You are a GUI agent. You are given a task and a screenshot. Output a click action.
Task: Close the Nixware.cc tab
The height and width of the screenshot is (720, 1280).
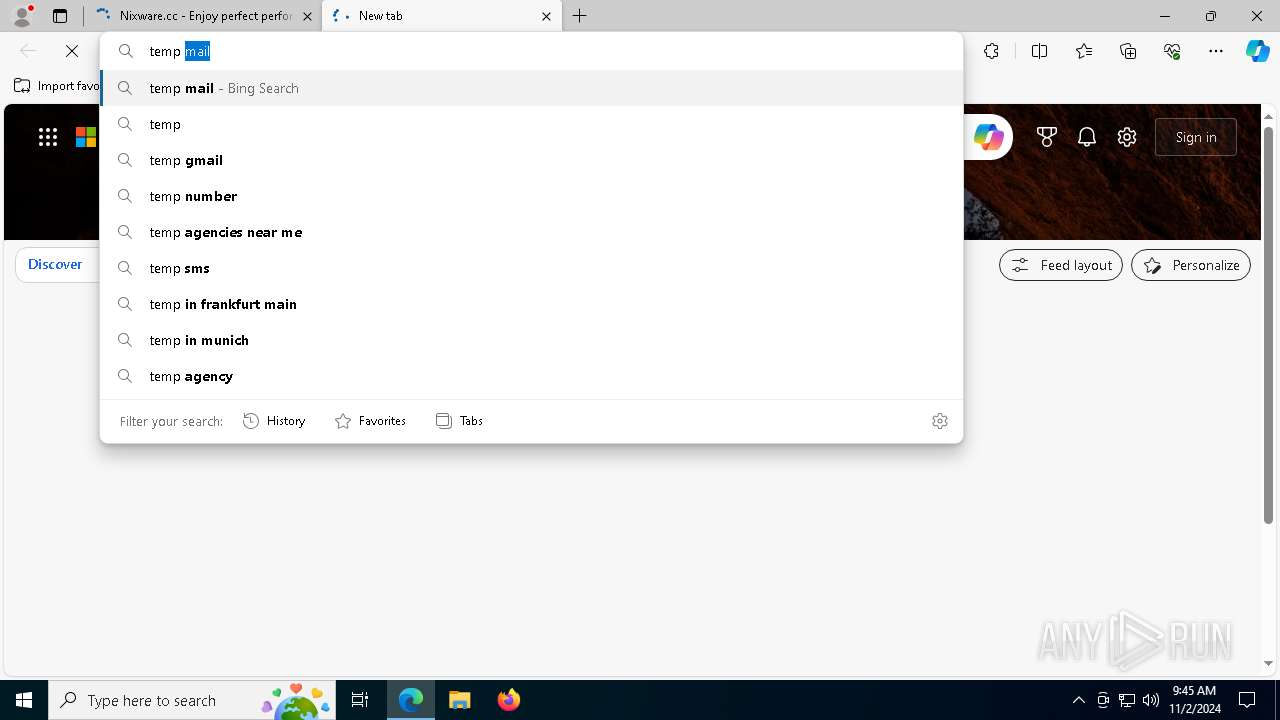(x=307, y=16)
